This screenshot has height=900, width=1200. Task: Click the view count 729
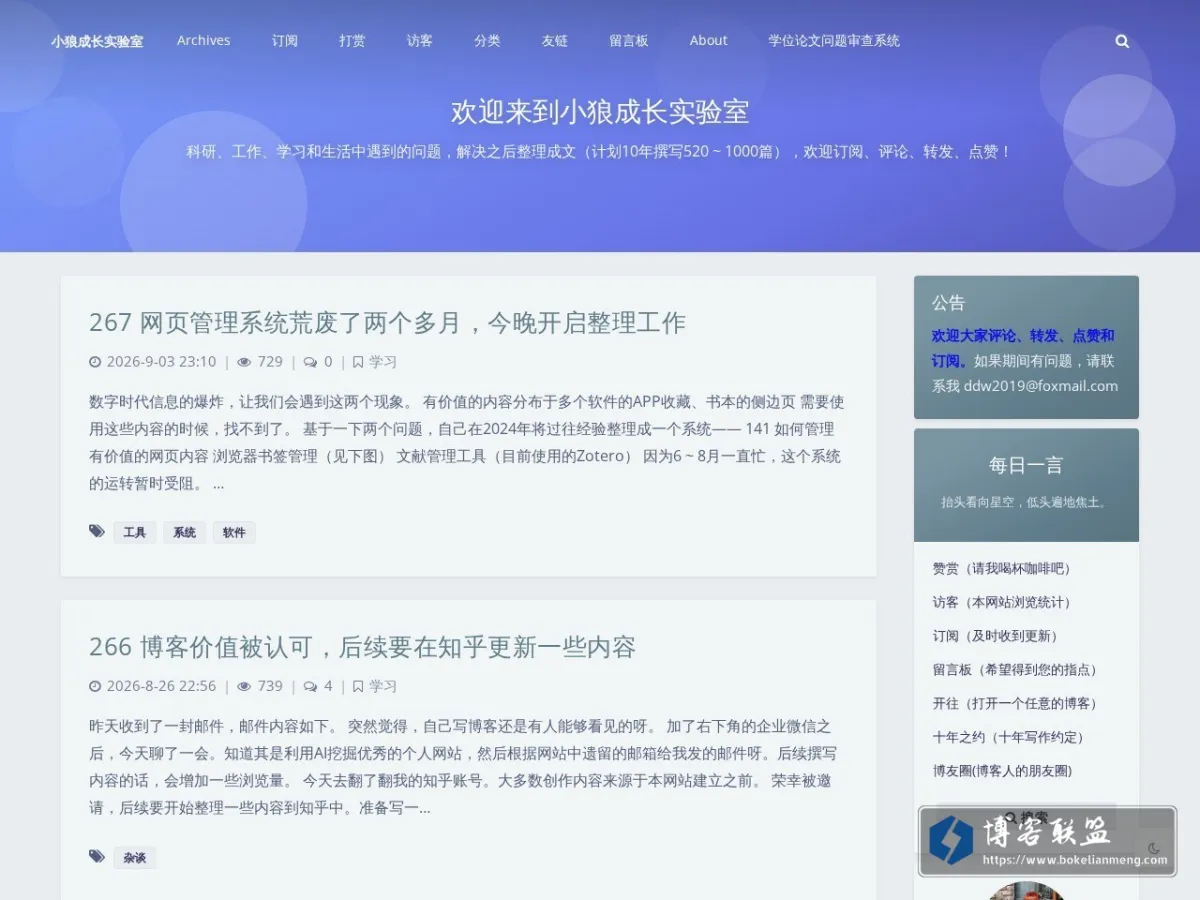(270, 362)
